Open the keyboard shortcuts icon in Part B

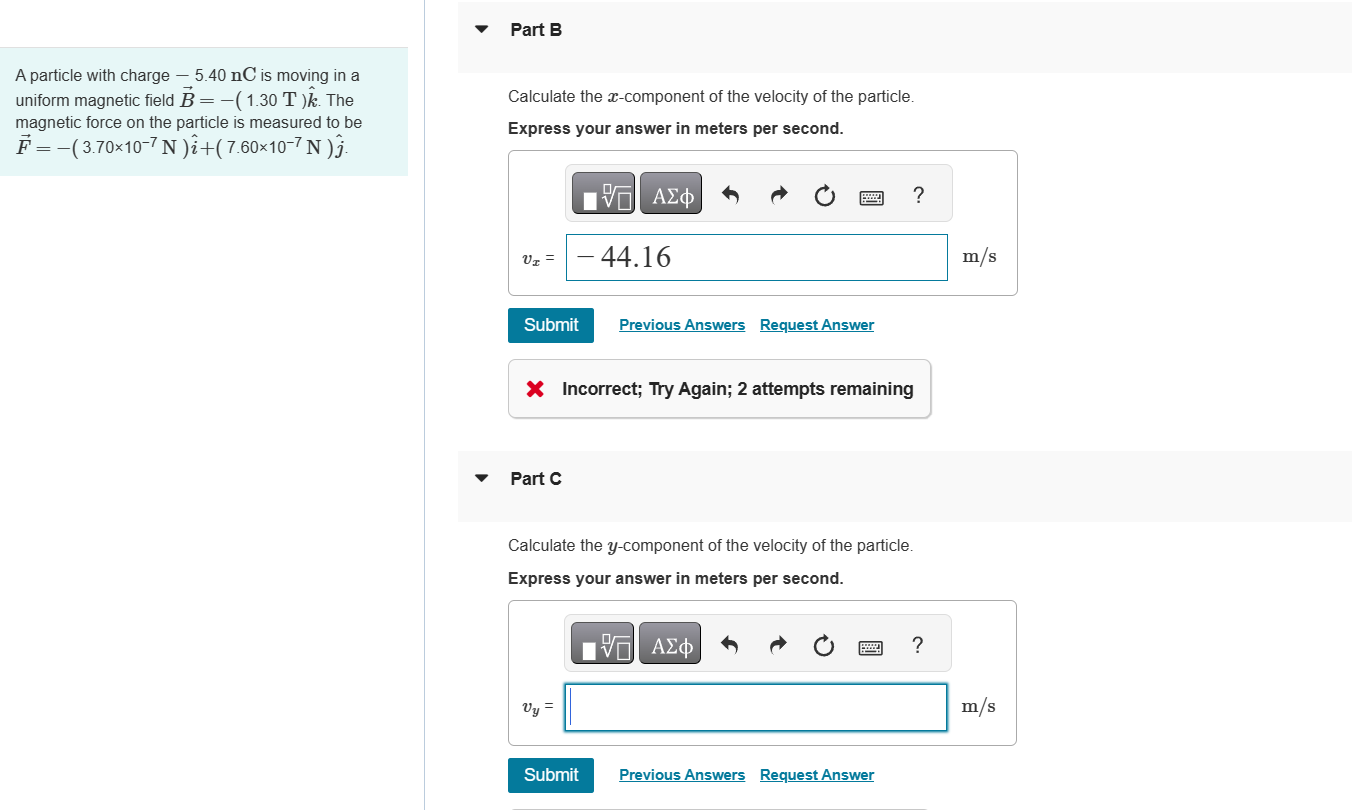coord(871,196)
